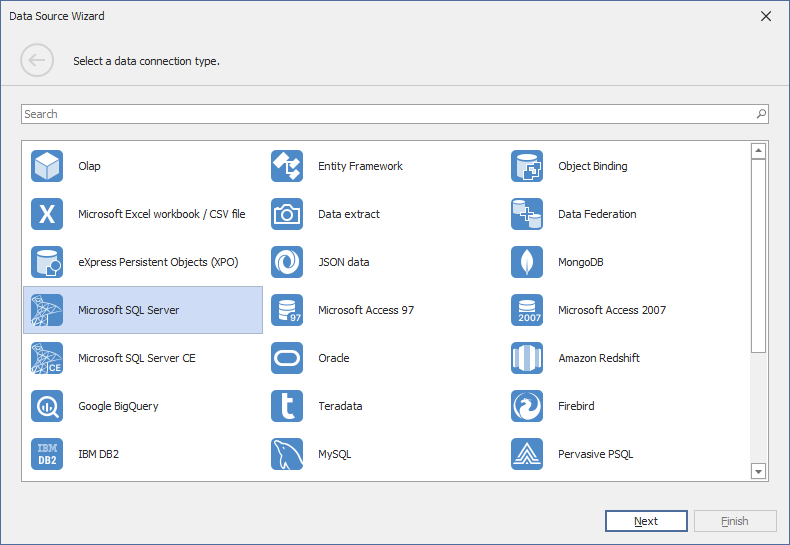Click the vertical scrollbar thumb
Image resolution: width=790 pixels, height=545 pixels.
click(x=758, y=256)
